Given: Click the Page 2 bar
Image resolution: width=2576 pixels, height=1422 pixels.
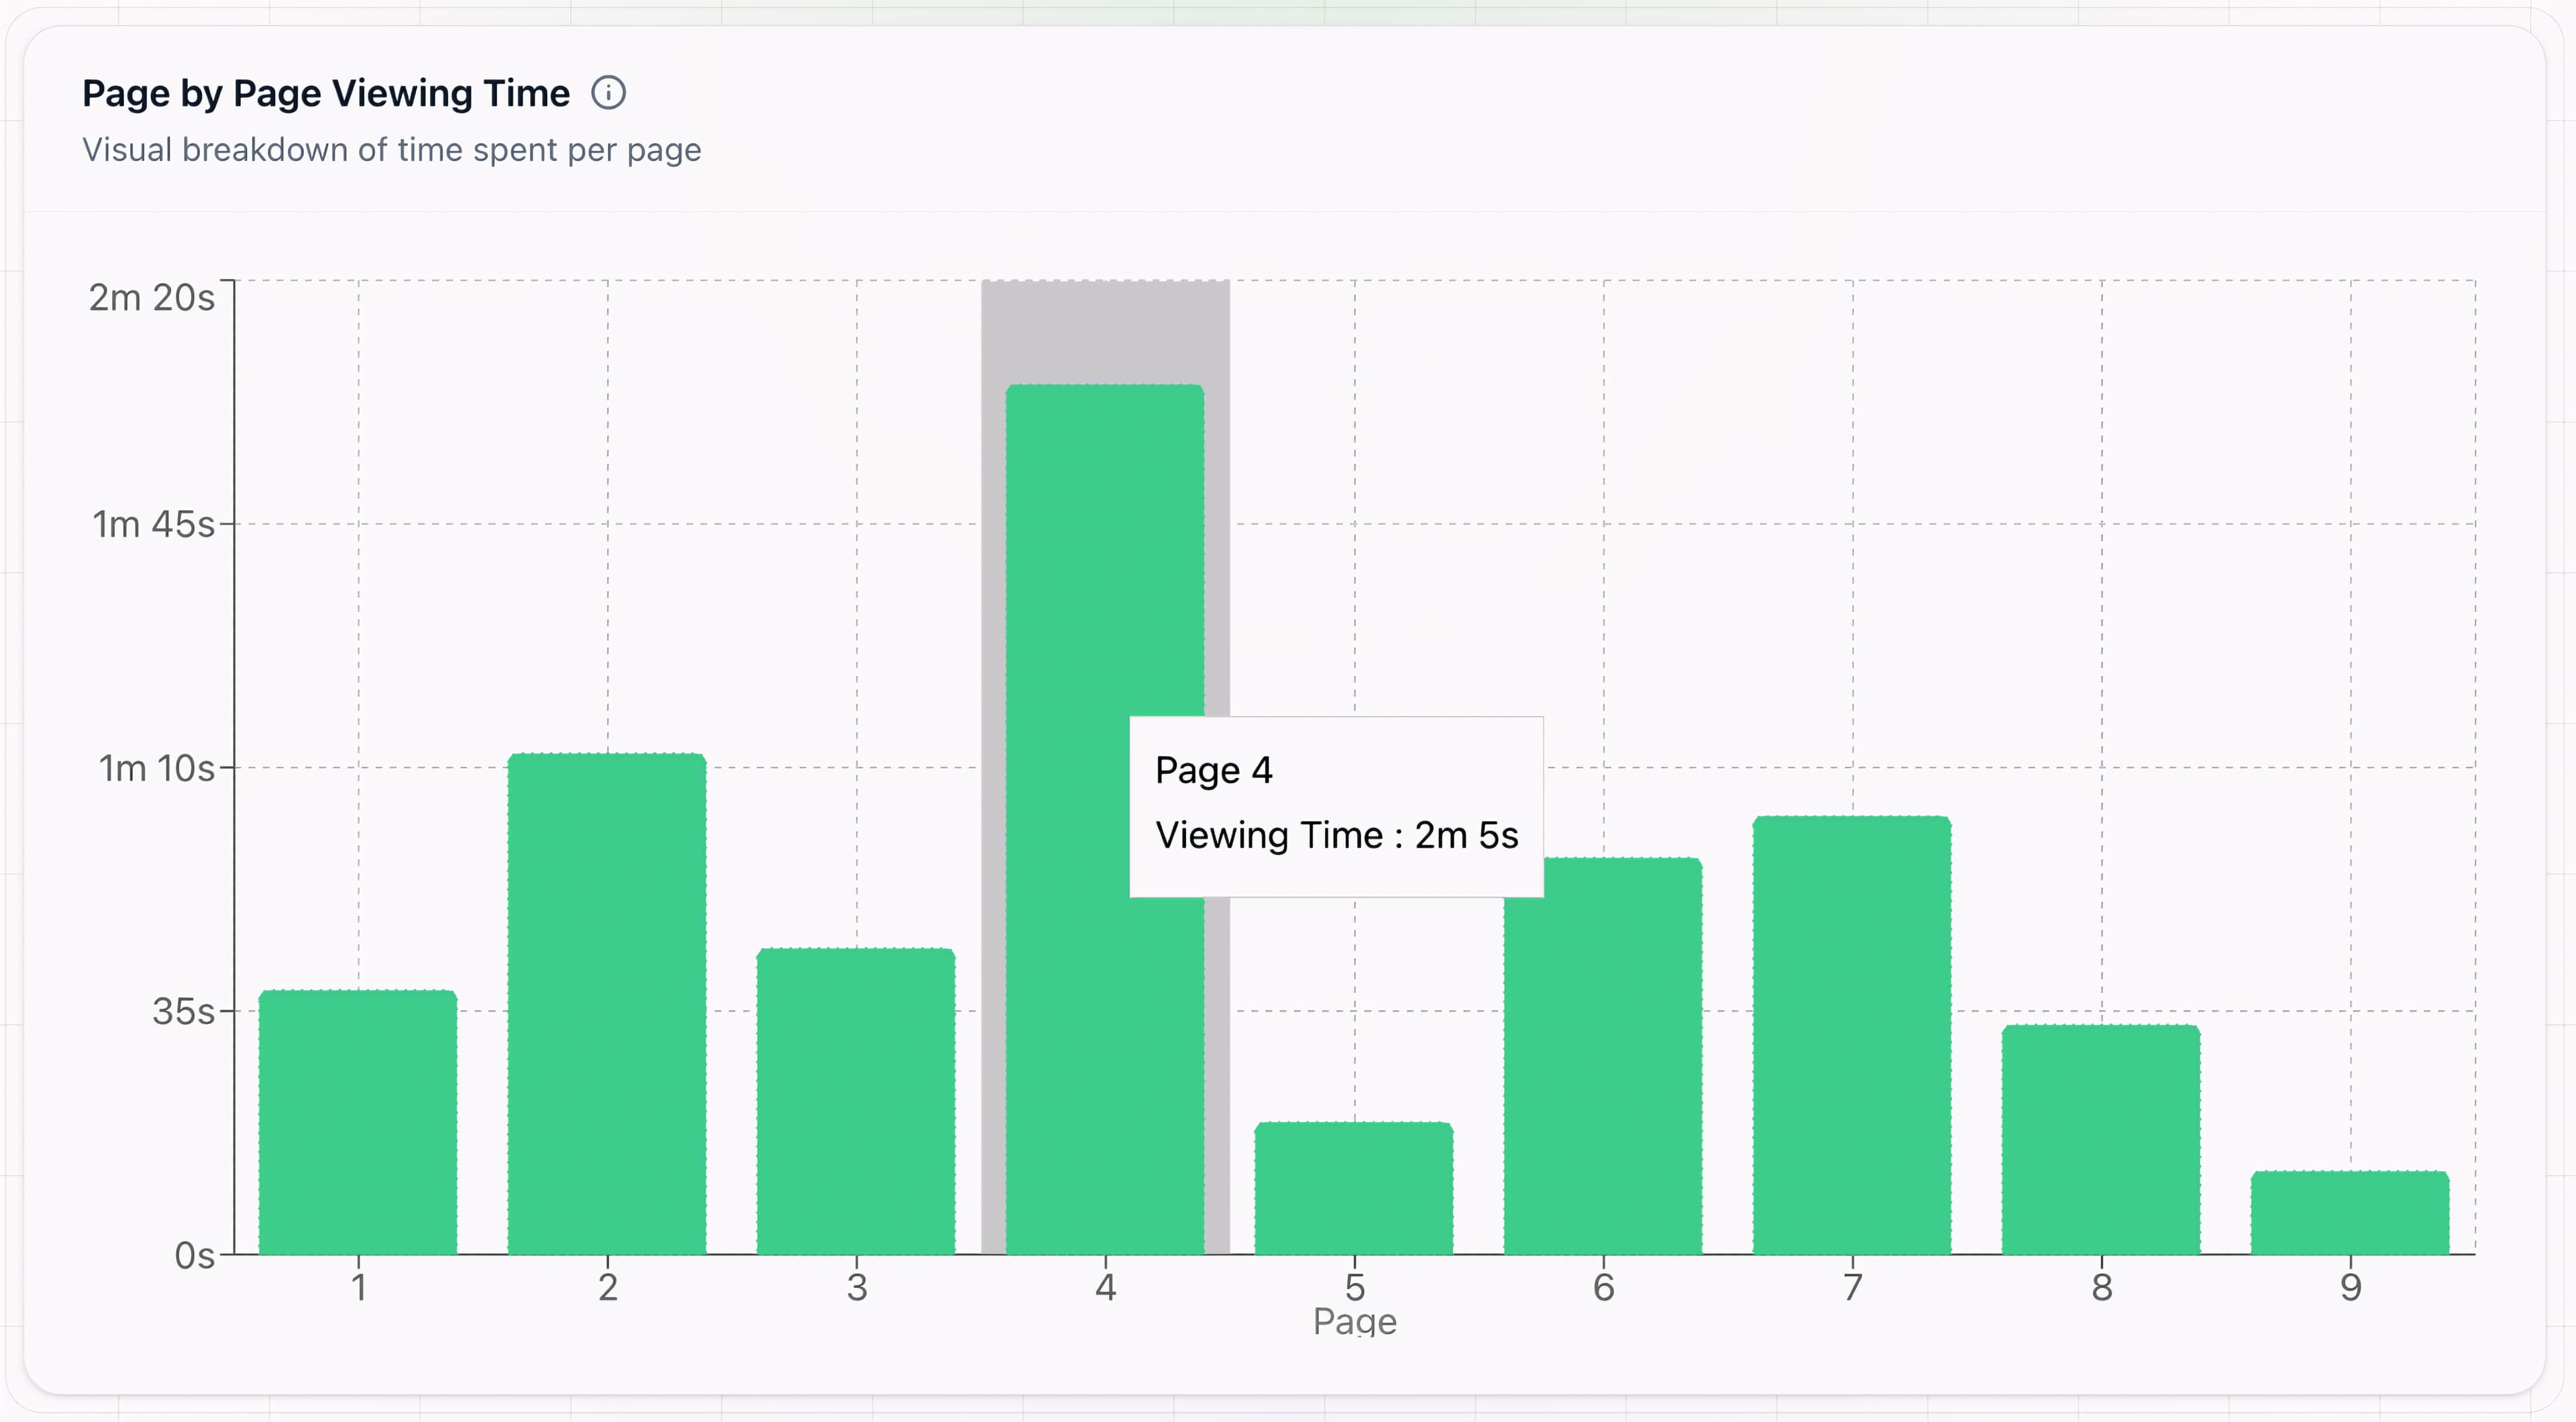Looking at the screenshot, I should (x=606, y=1000).
